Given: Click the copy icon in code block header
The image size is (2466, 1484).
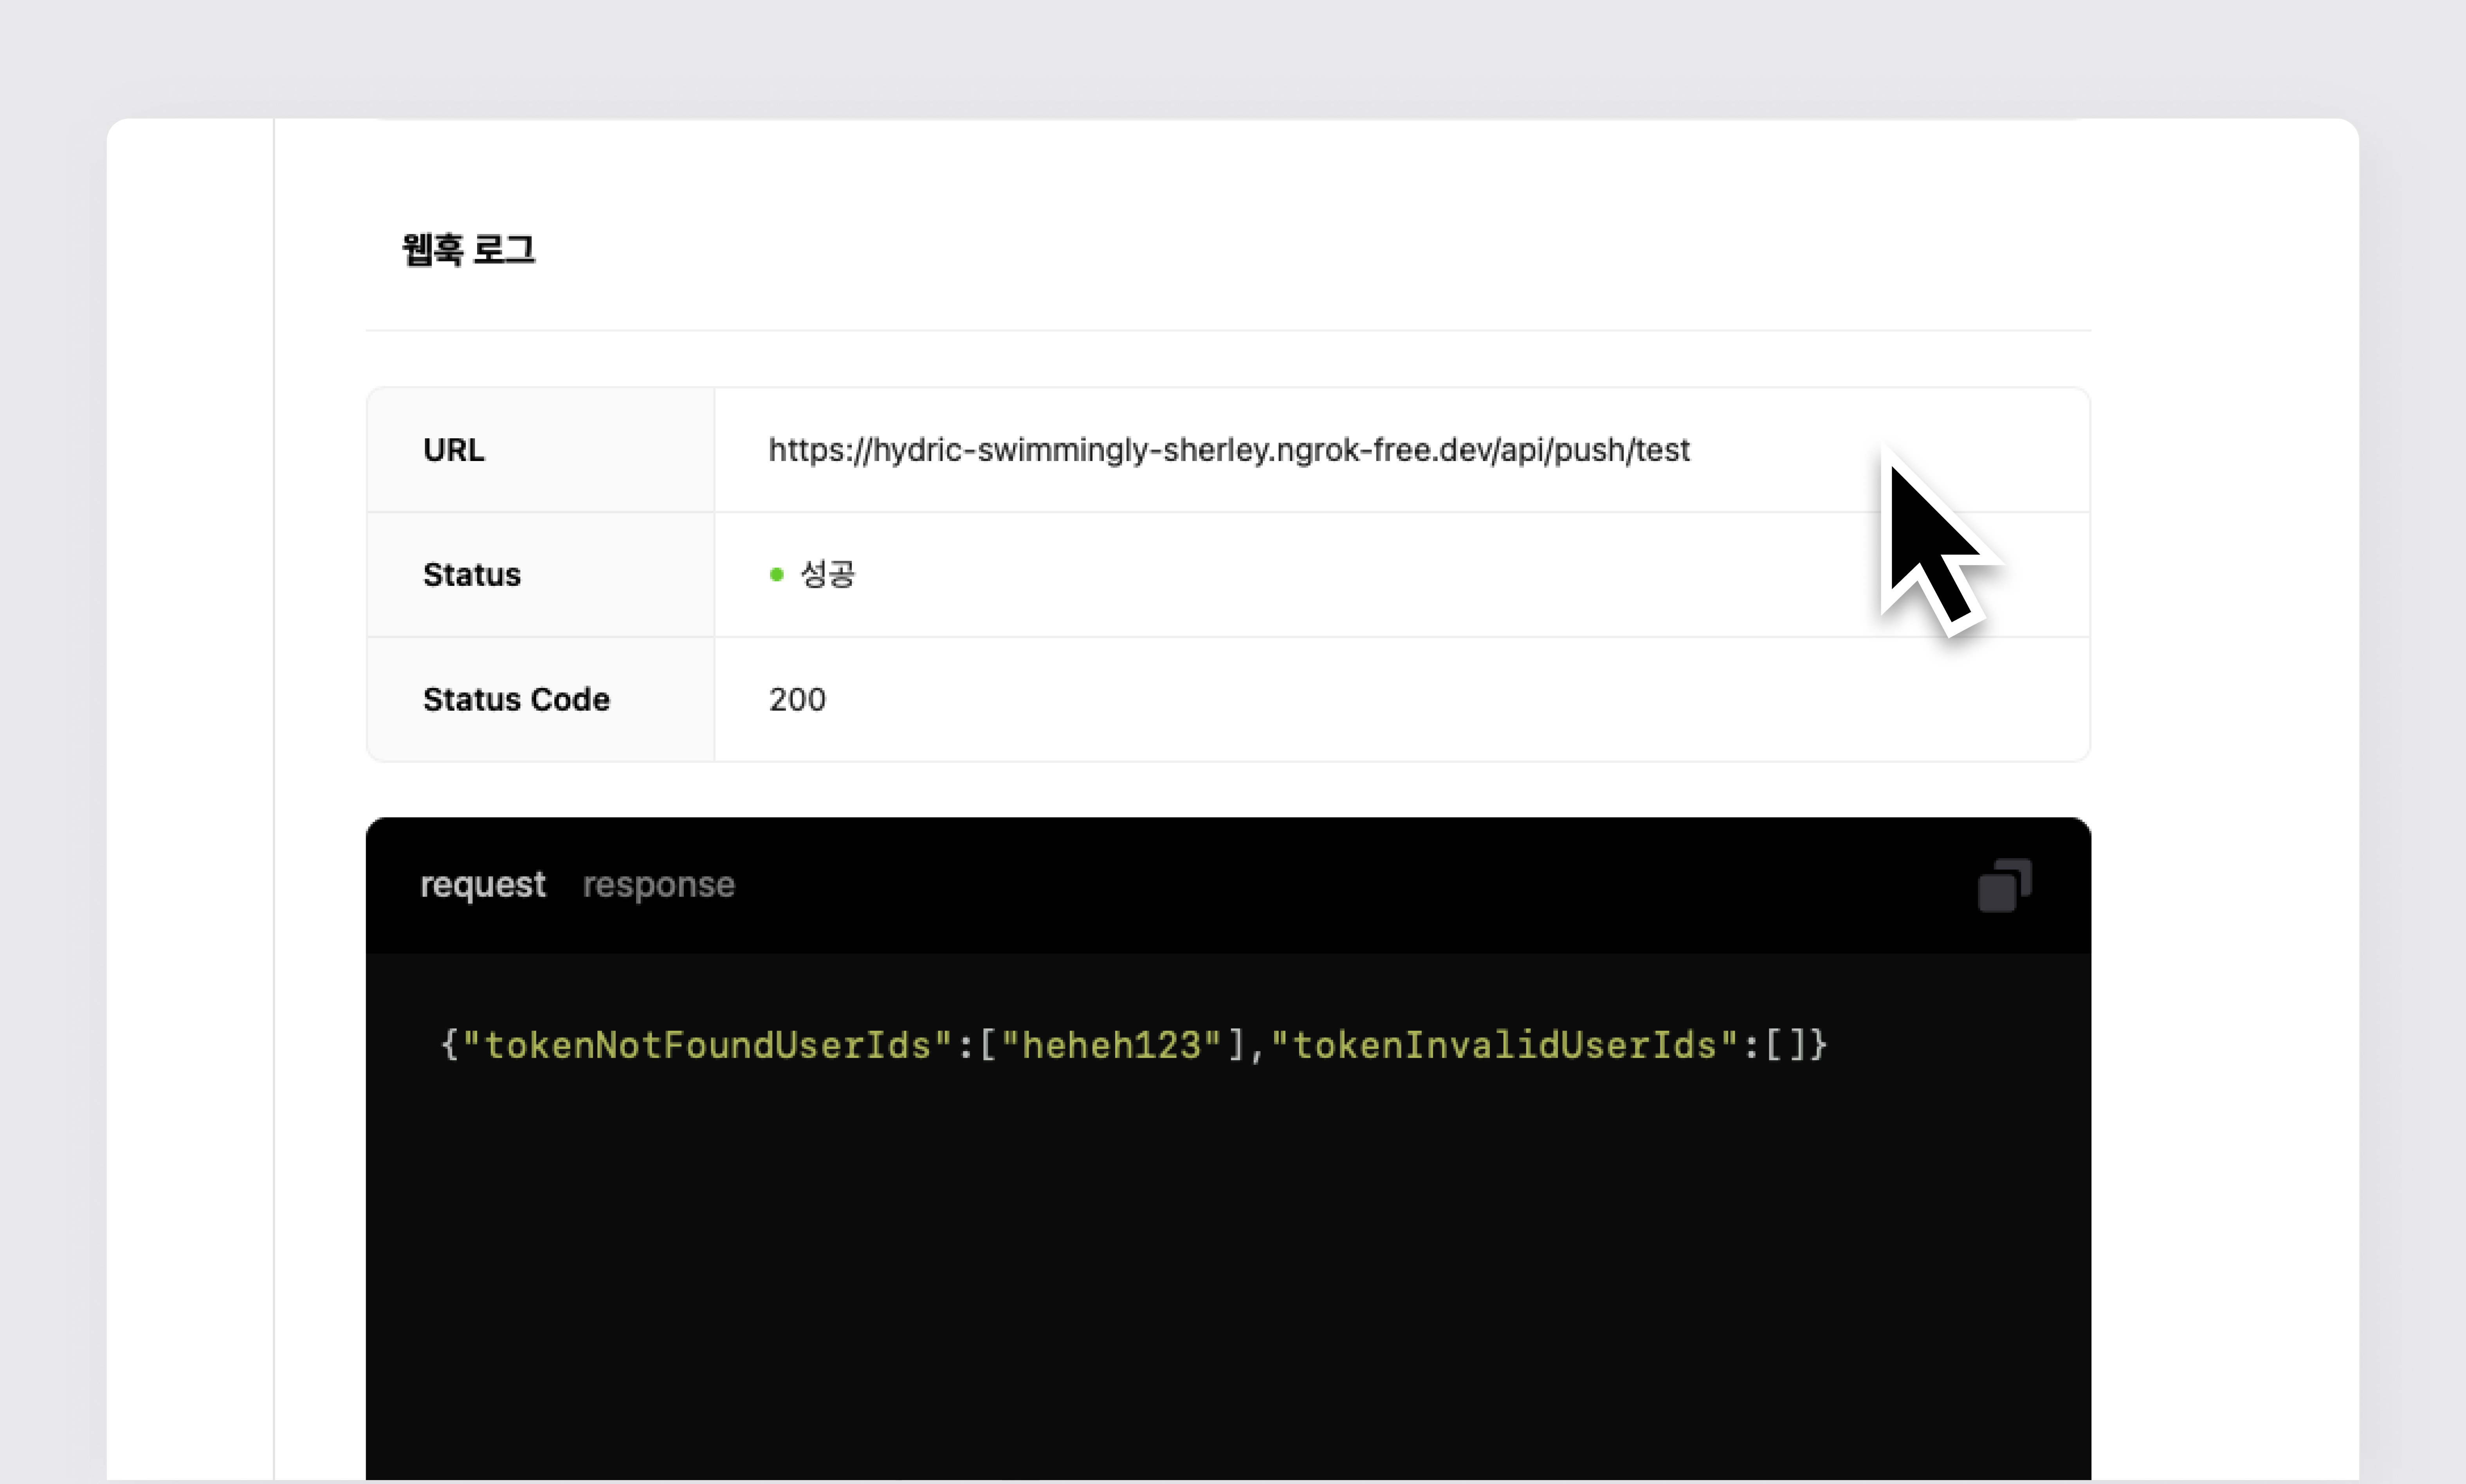Looking at the screenshot, I should [x=2004, y=885].
